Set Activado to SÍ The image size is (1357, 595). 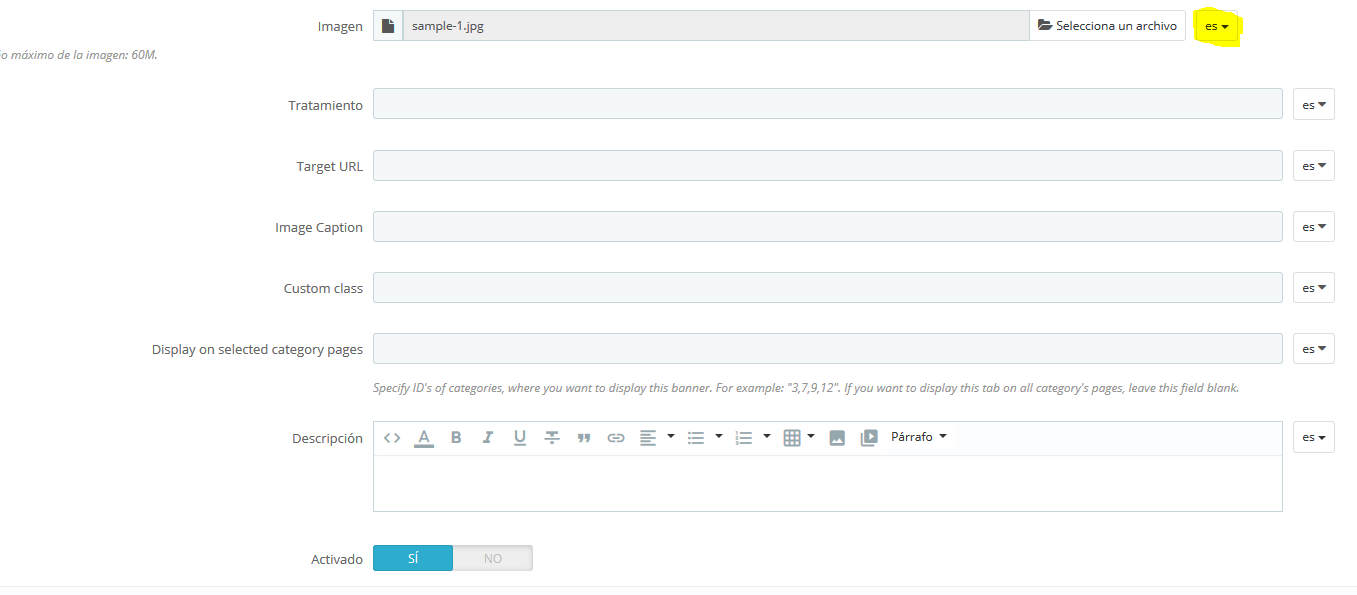[x=413, y=558]
